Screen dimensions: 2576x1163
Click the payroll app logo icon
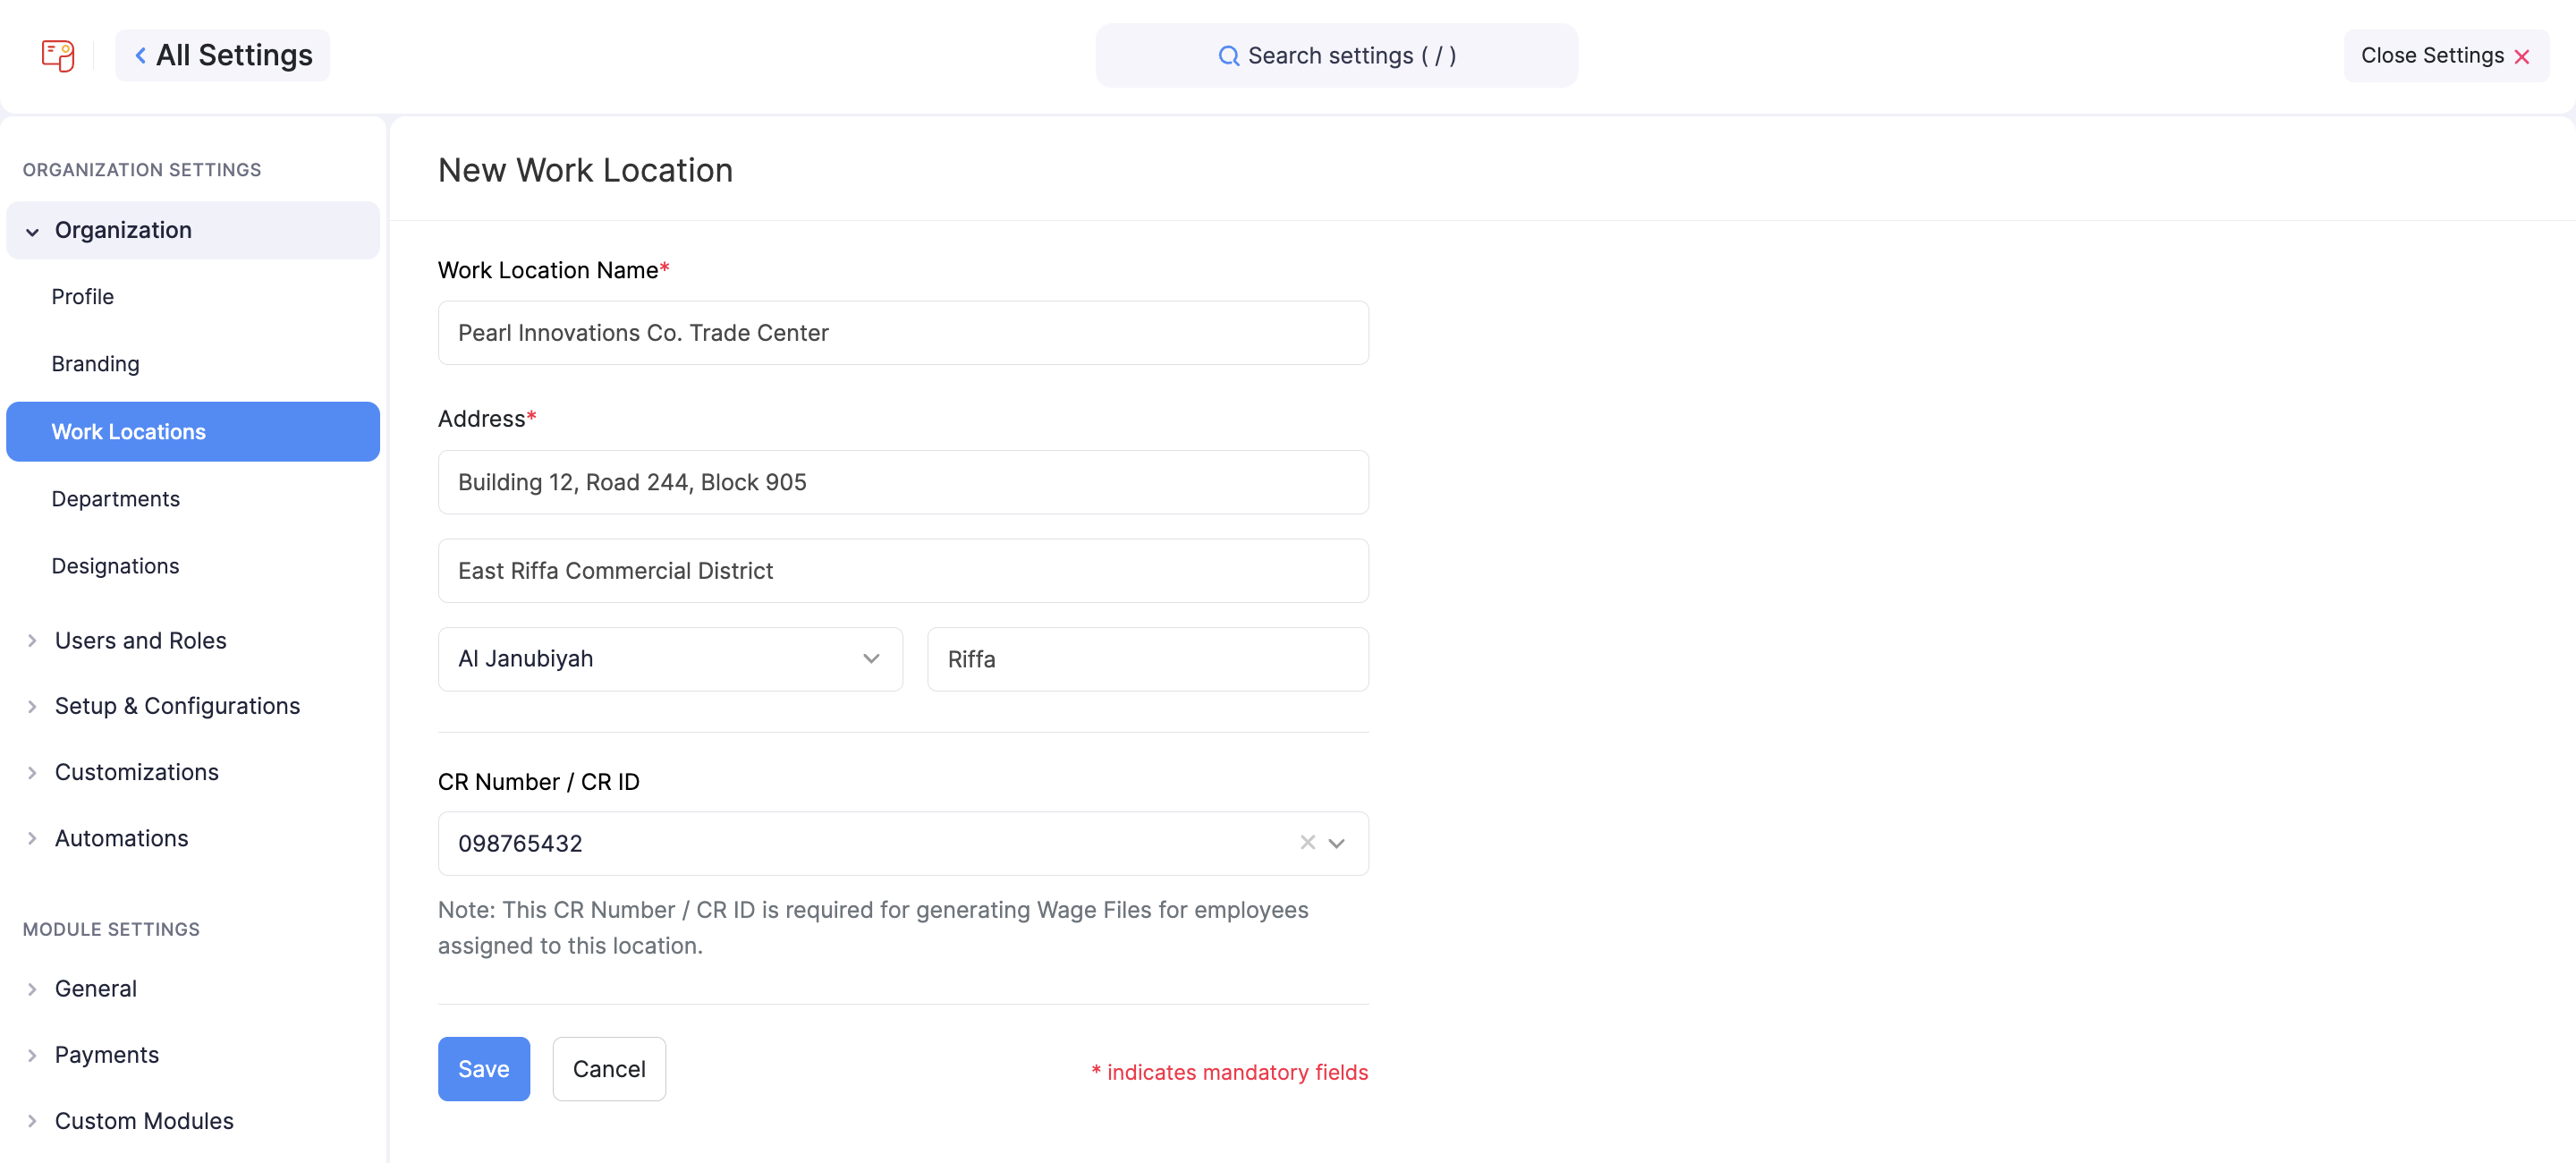coord(58,56)
